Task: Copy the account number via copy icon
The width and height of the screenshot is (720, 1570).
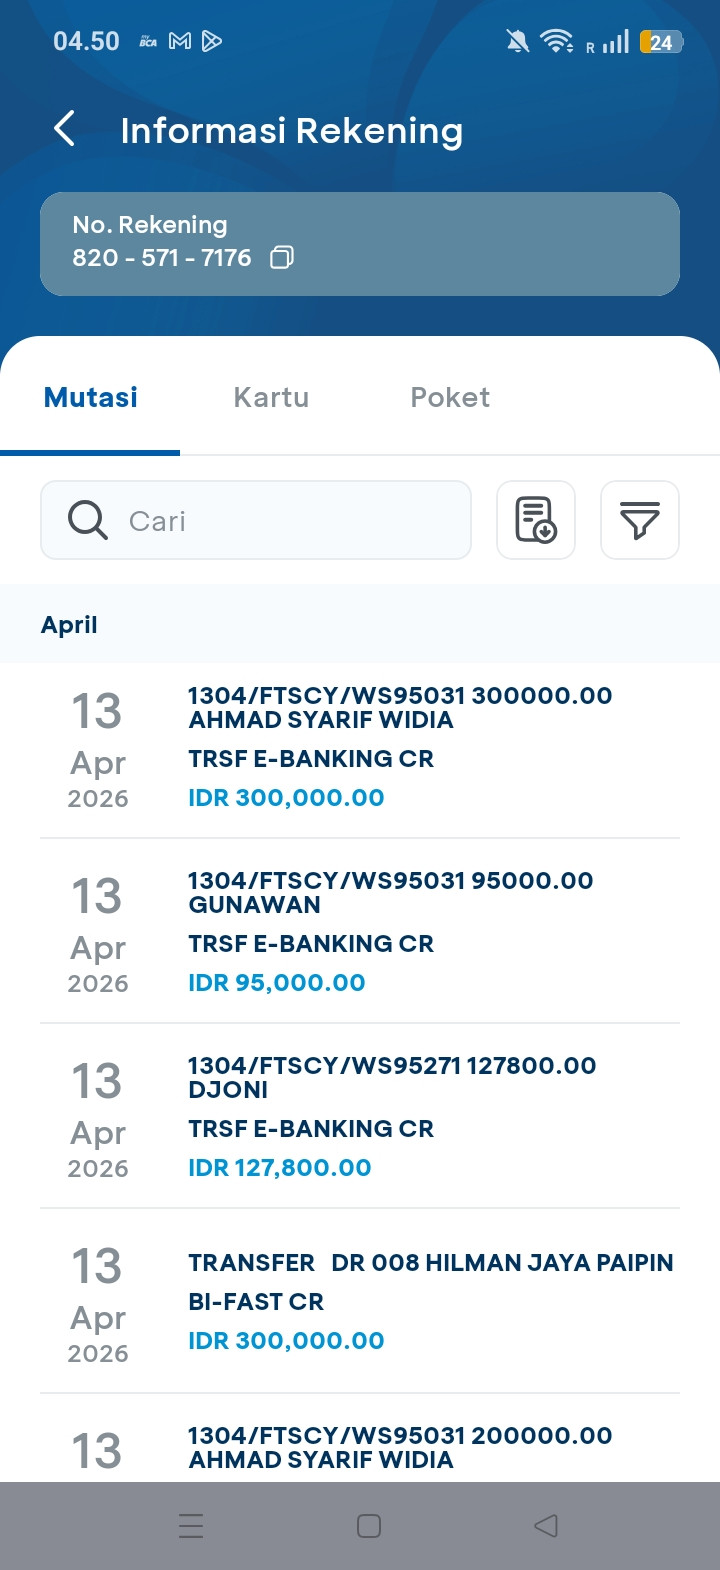Action: coord(282,258)
